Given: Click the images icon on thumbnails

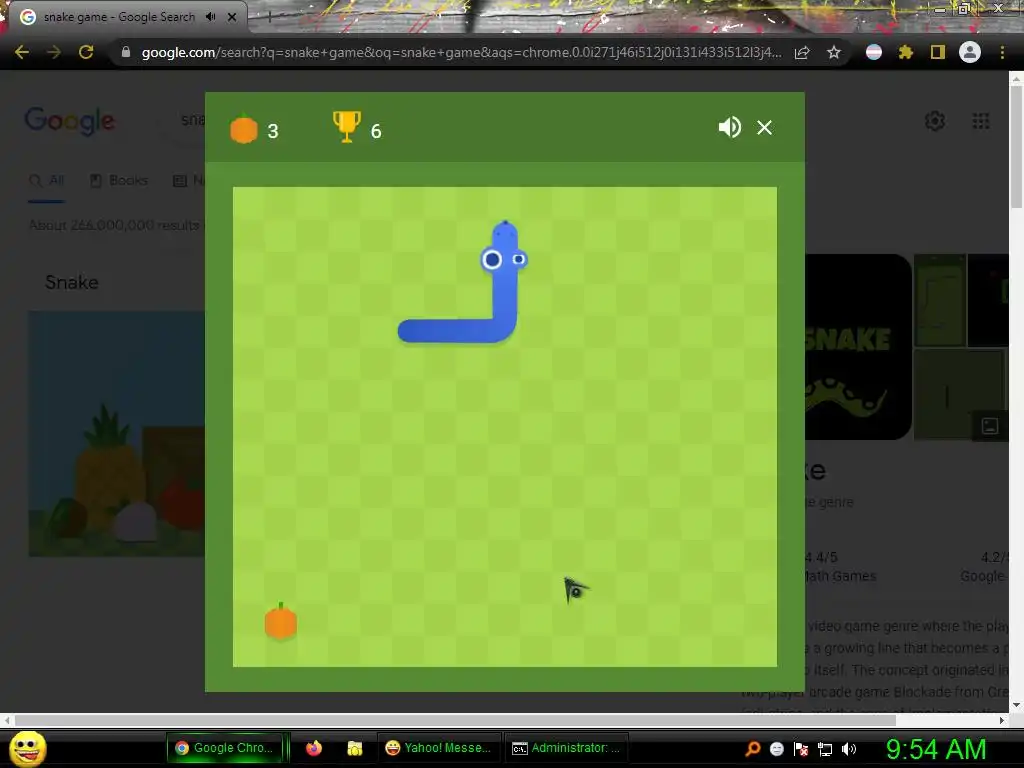Looking at the screenshot, I should 990,426.
